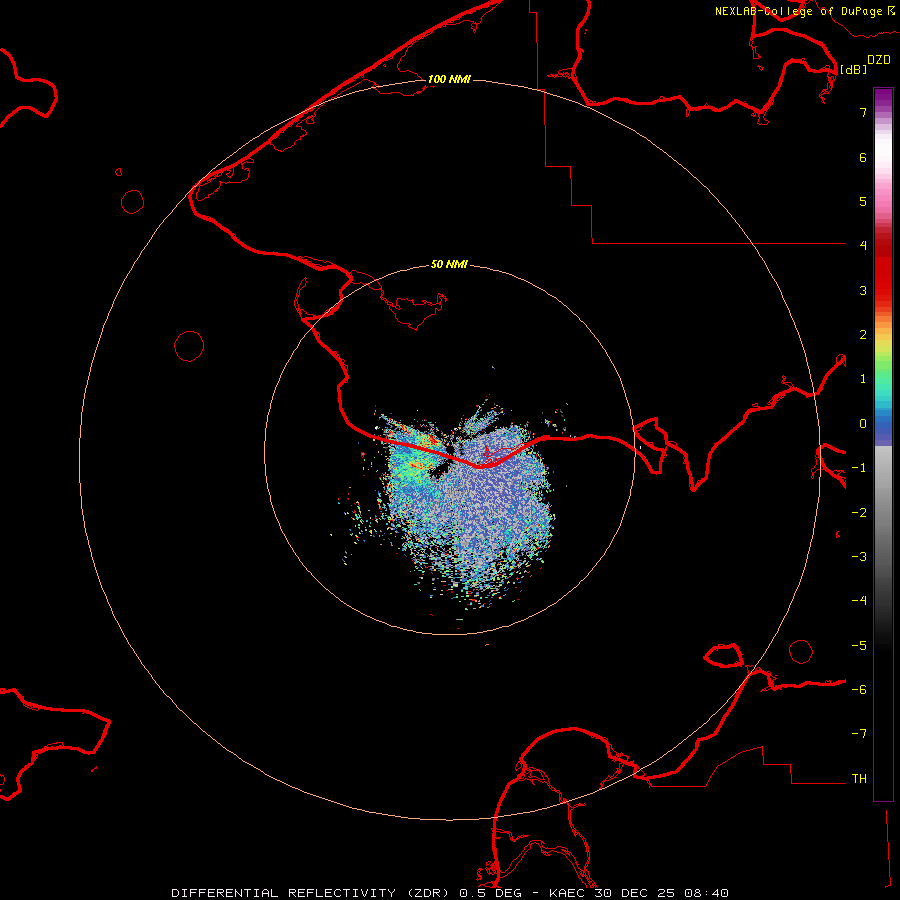Image resolution: width=900 pixels, height=900 pixels.
Task: Select the "-6" tick on the color scale
Action: [x=859, y=690]
